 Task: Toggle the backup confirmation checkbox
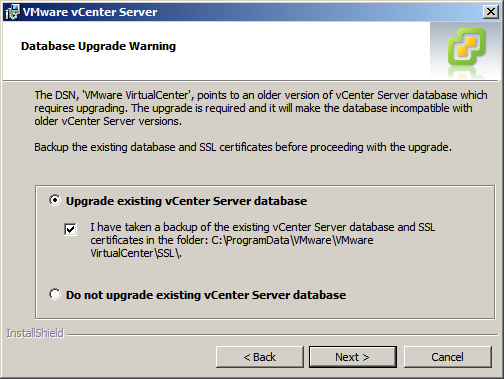pos(70,229)
